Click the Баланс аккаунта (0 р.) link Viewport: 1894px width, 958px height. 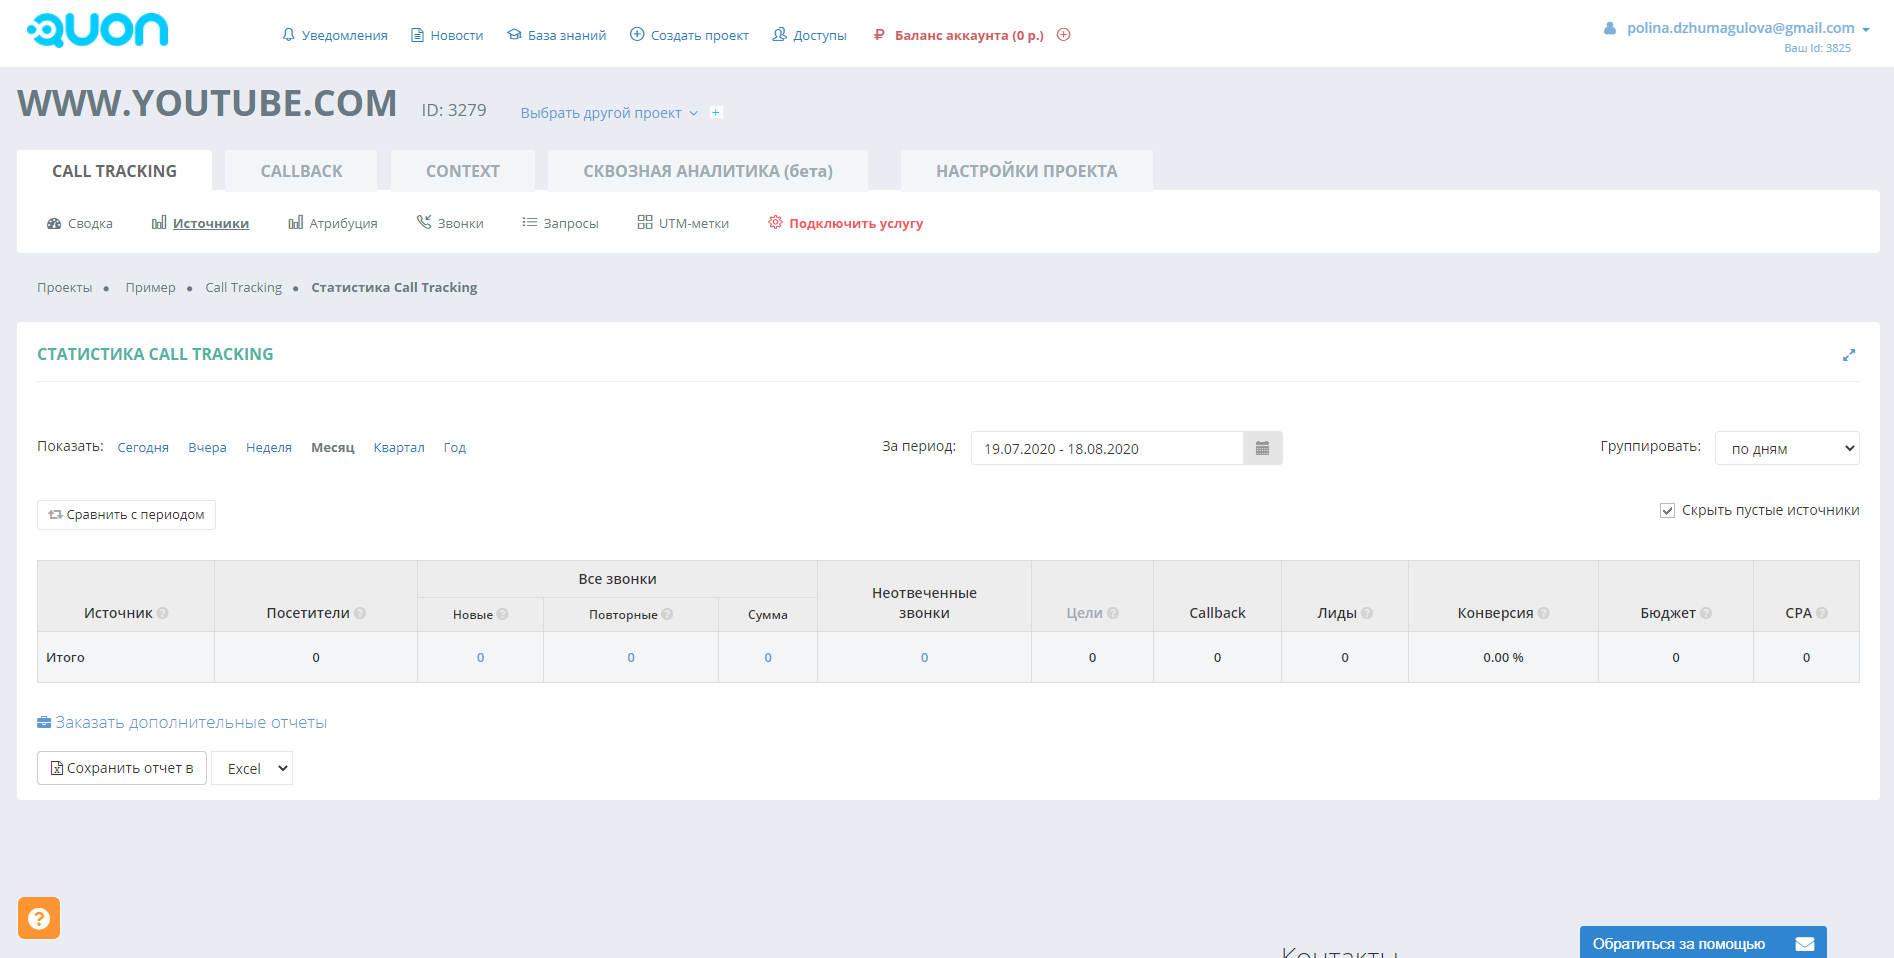tap(959, 35)
